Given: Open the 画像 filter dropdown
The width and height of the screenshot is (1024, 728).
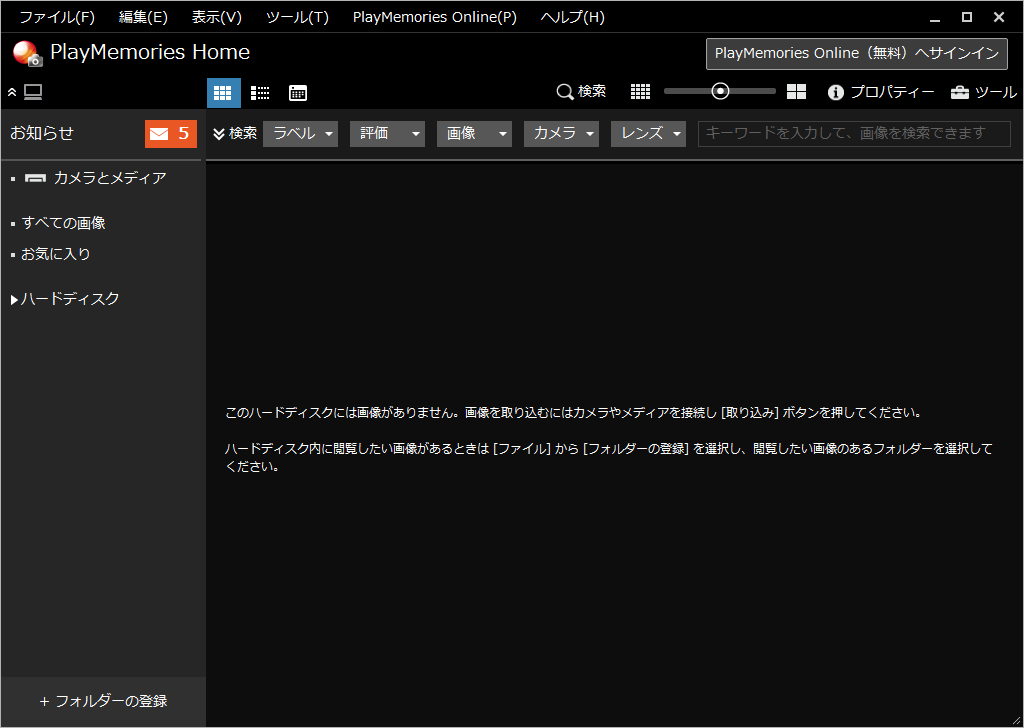Looking at the screenshot, I should (474, 134).
